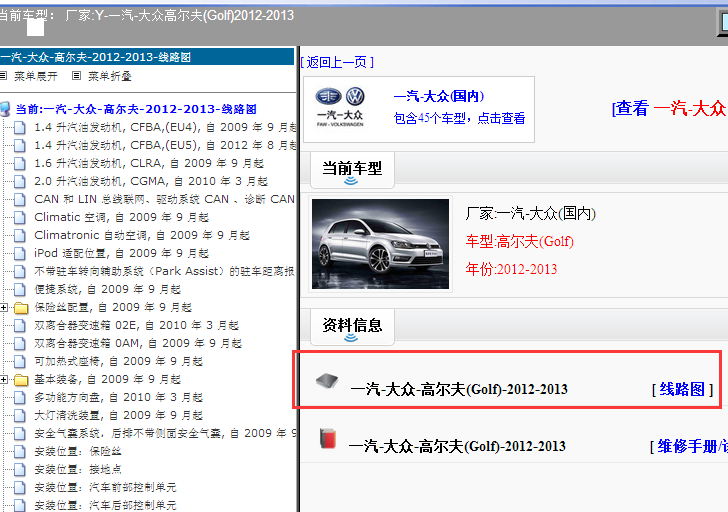Click page icon of 1.4 升汽油发动机 CFBA,(EU5) row
The width and height of the screenshot is (728, 512).
pyautogui.click(x=20, y=145)
